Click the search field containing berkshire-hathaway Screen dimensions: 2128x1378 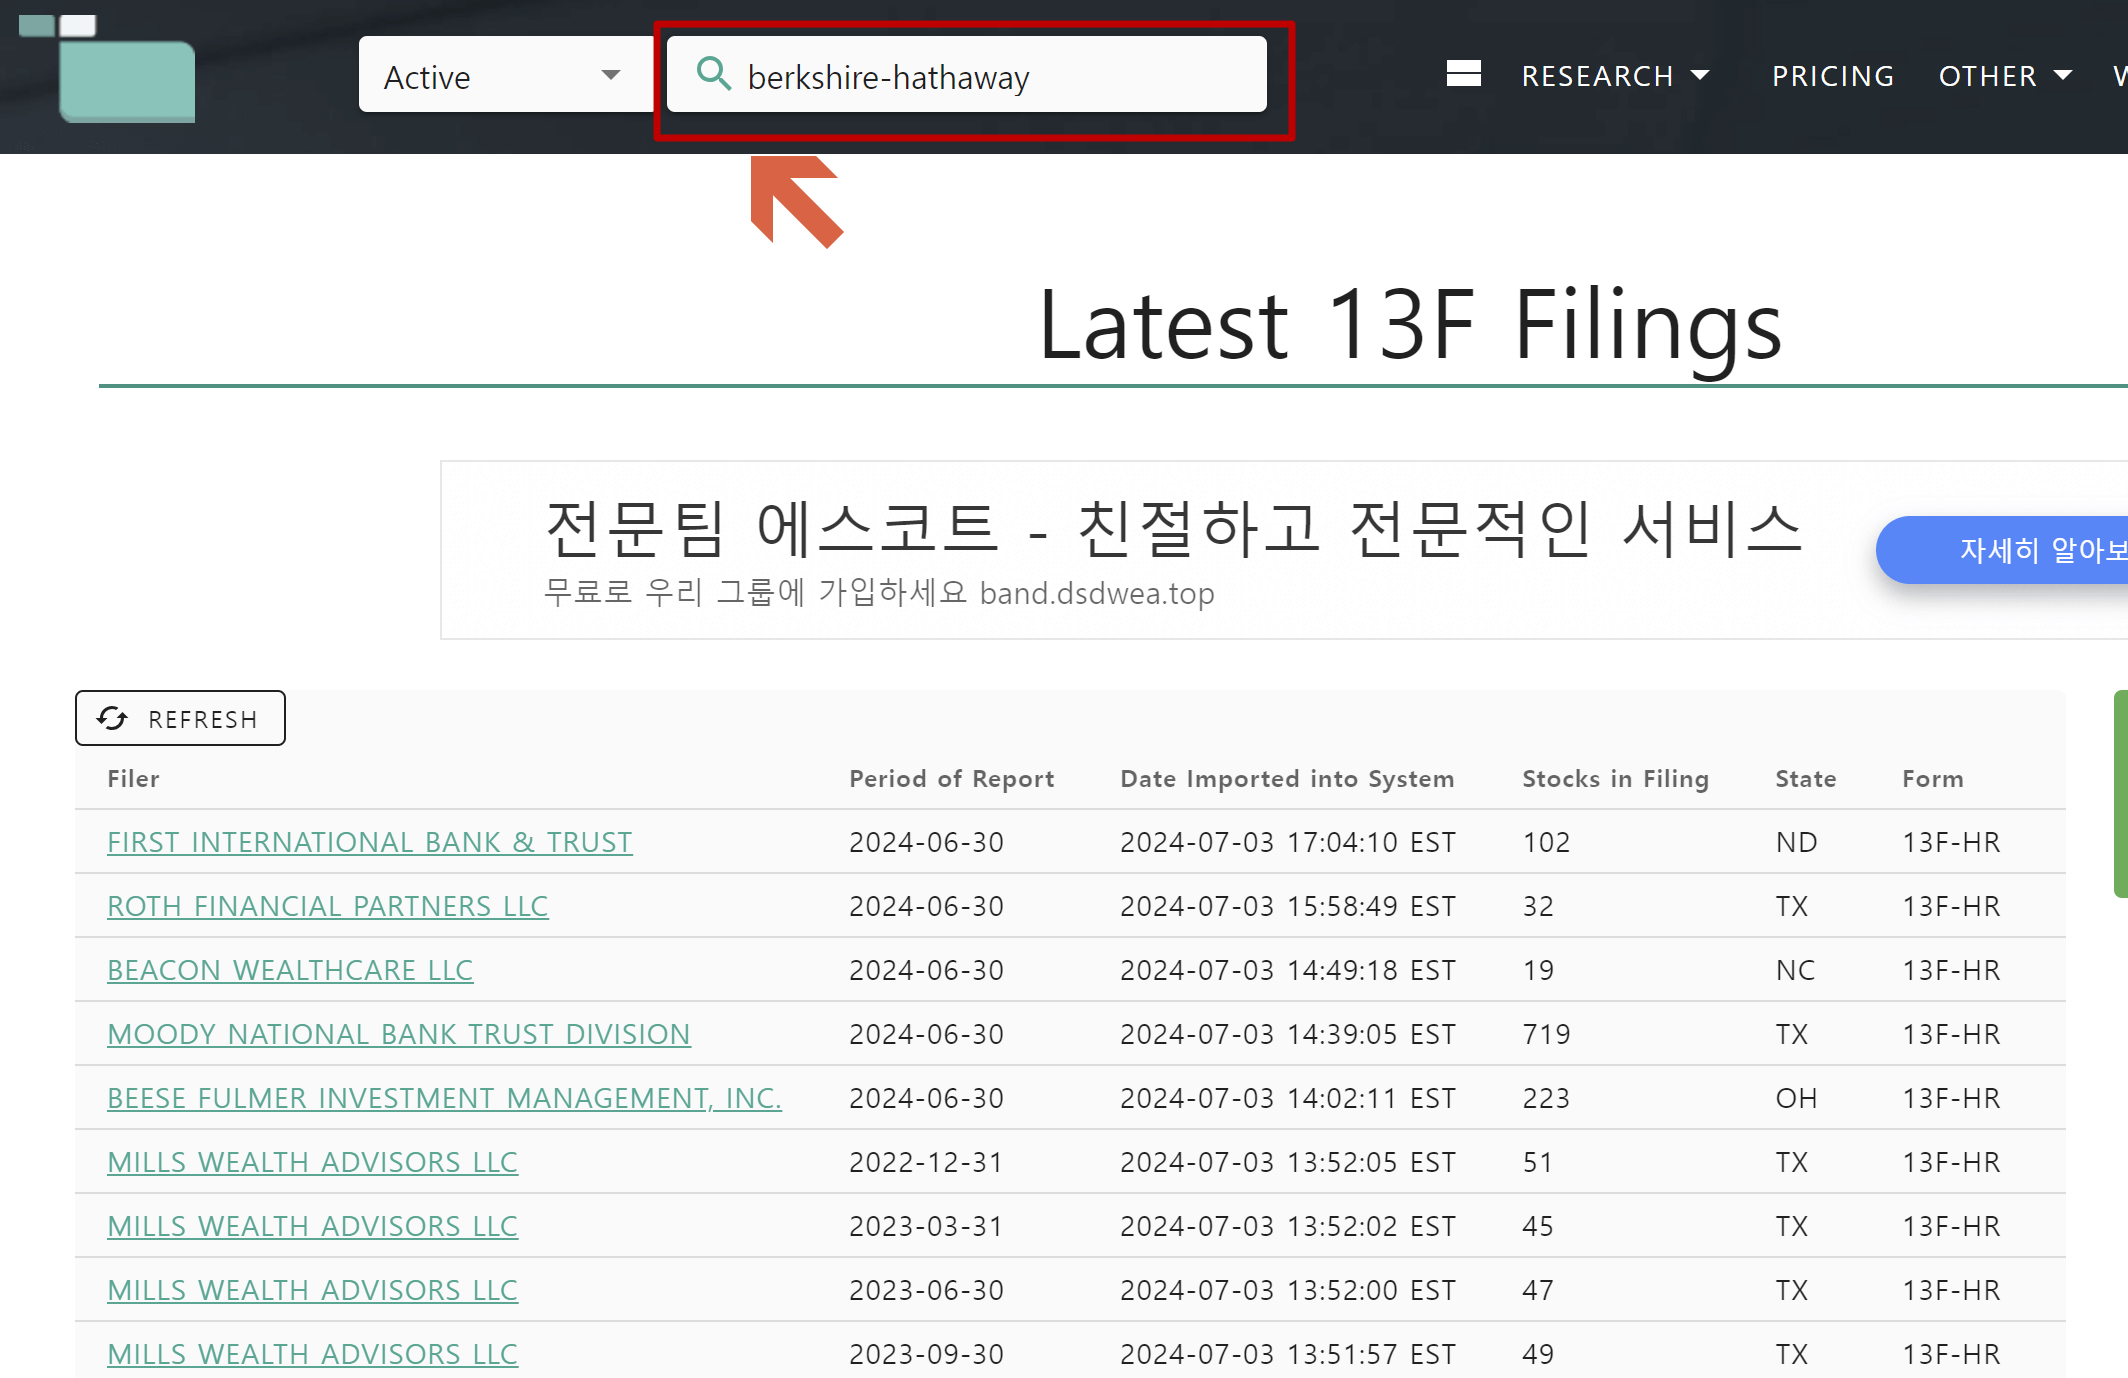point(966,74)
